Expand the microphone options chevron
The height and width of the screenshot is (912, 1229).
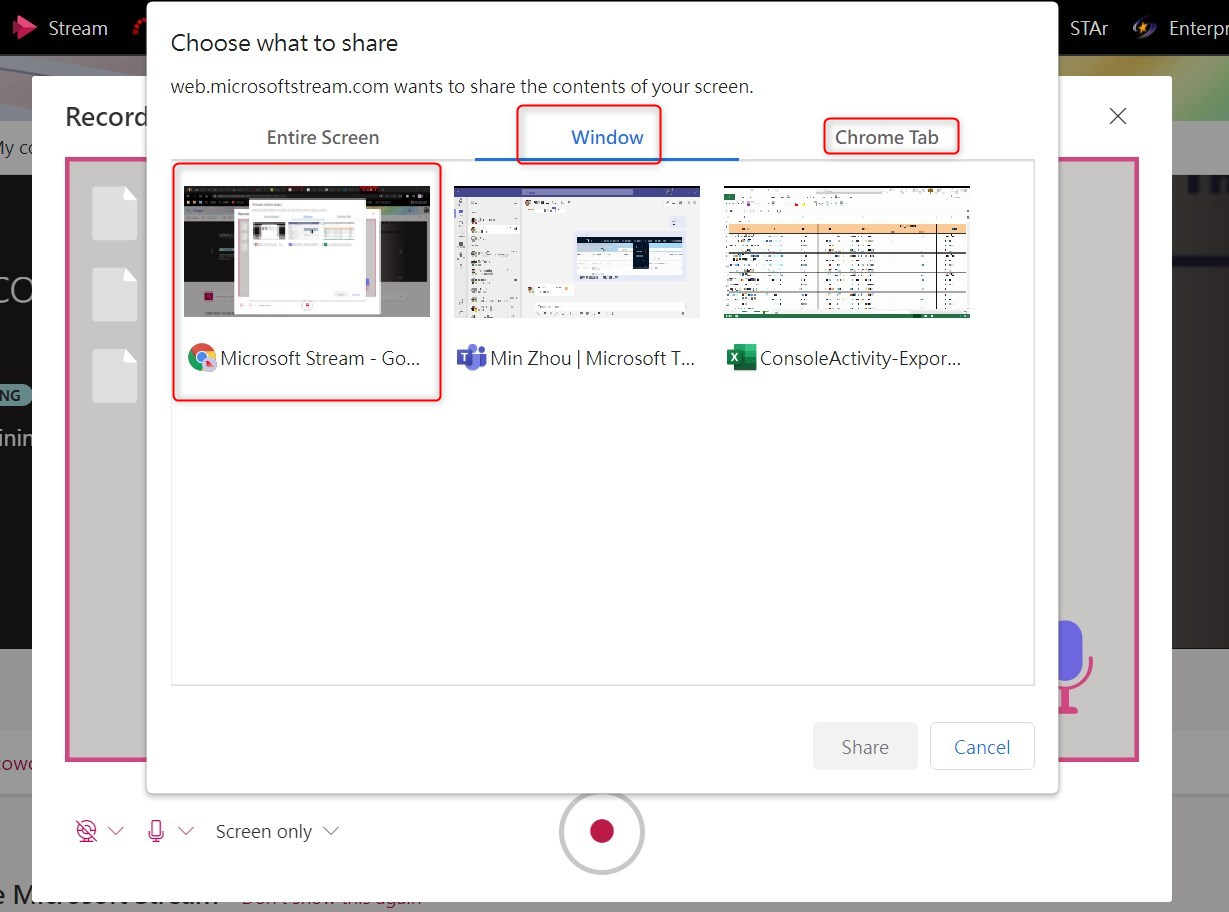click(186, 831)
